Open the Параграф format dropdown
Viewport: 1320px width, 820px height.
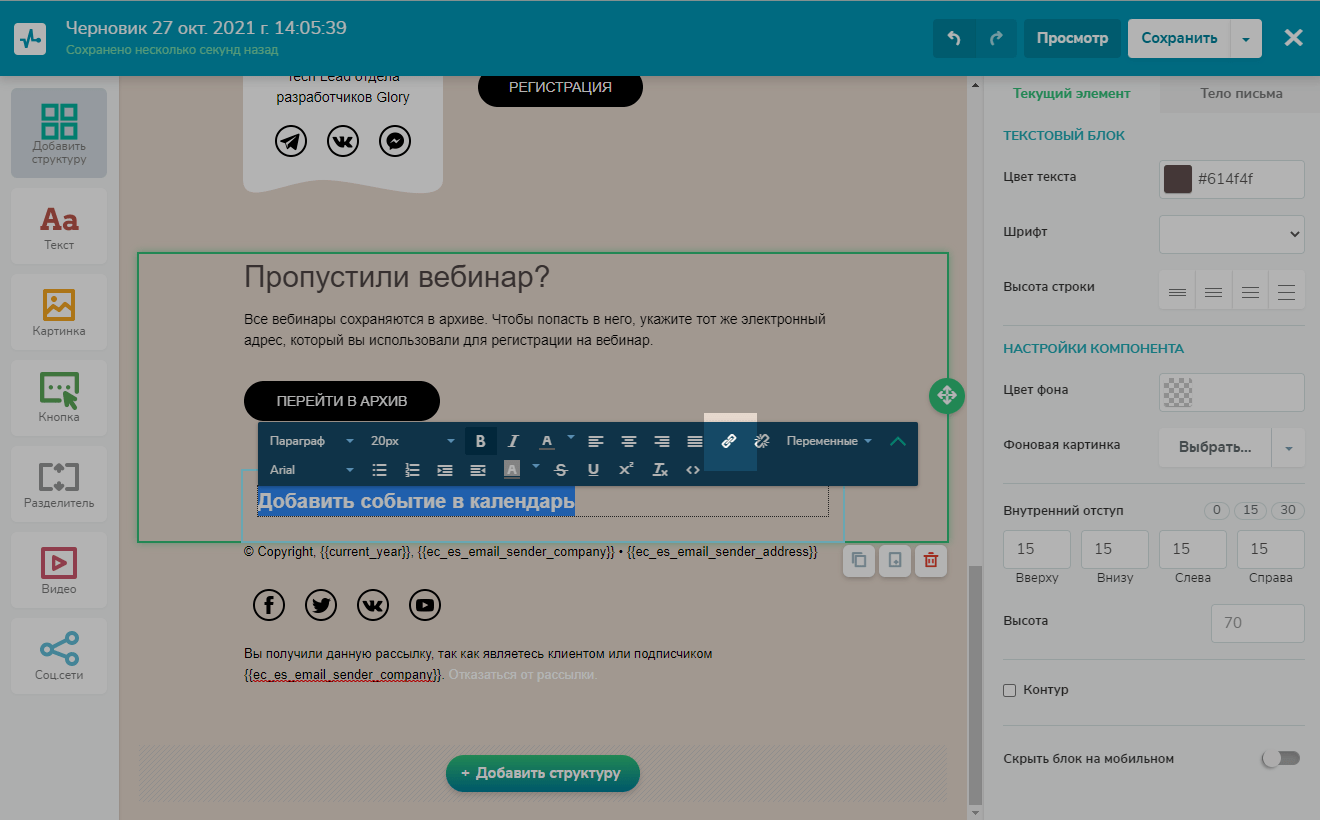[311, 441]
